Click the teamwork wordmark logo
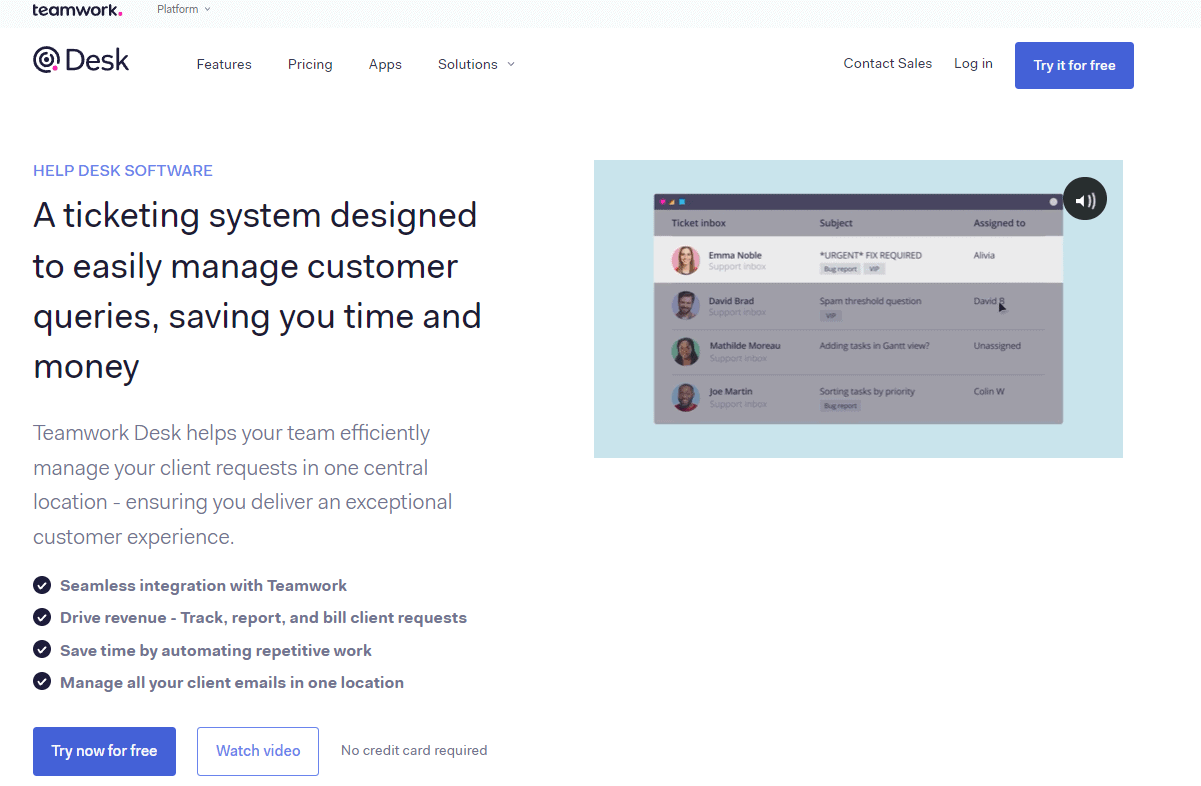Image resolution: width=1201 pixels, height=786 pixels. point(77,9)
